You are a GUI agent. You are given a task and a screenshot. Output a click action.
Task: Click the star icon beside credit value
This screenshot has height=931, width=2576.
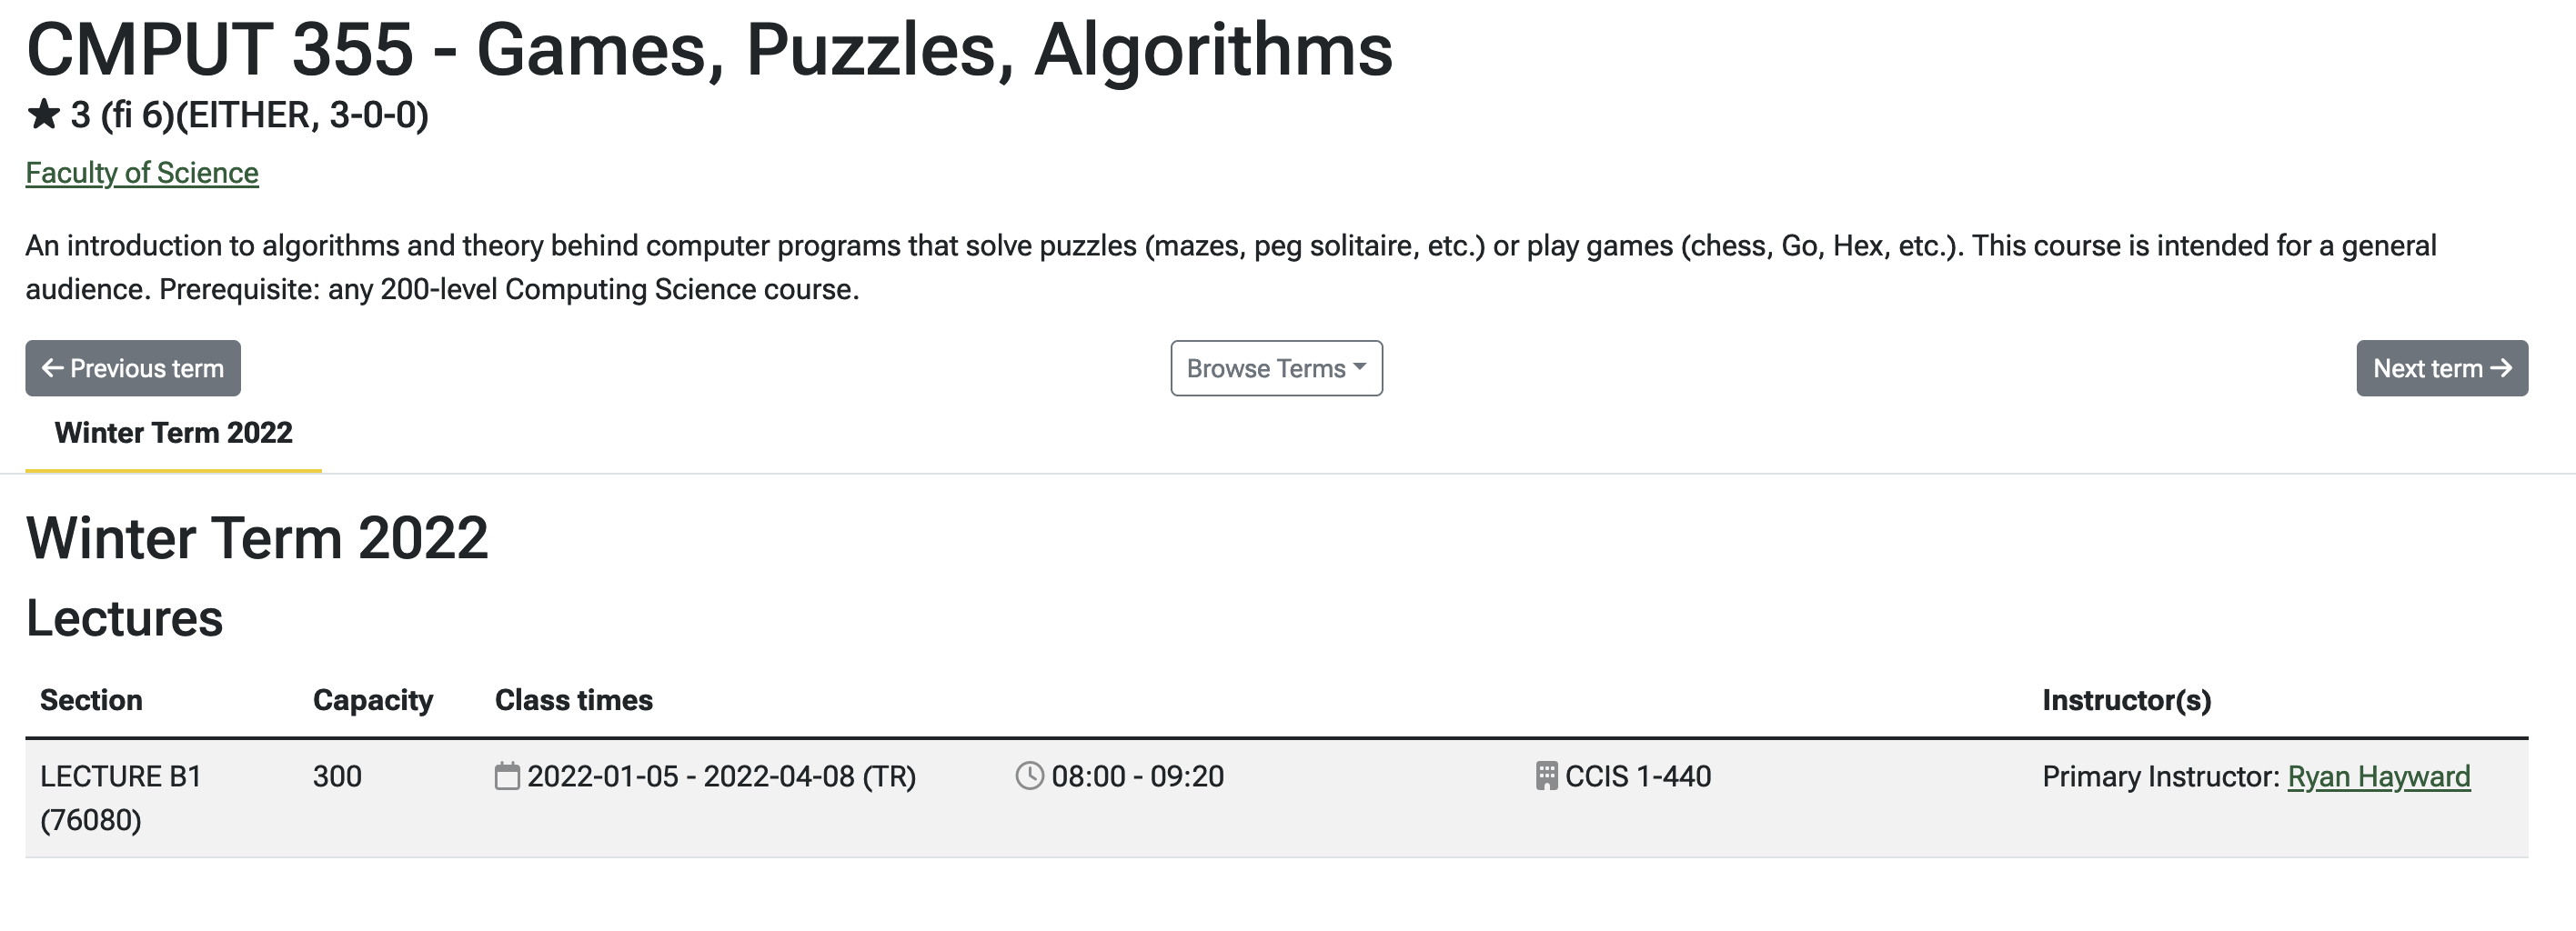[x=43, y=114]
